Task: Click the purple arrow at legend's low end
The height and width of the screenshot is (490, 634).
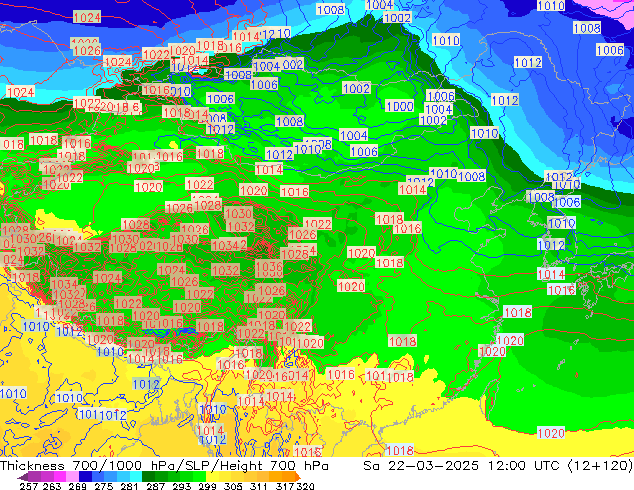Action: 22,477
